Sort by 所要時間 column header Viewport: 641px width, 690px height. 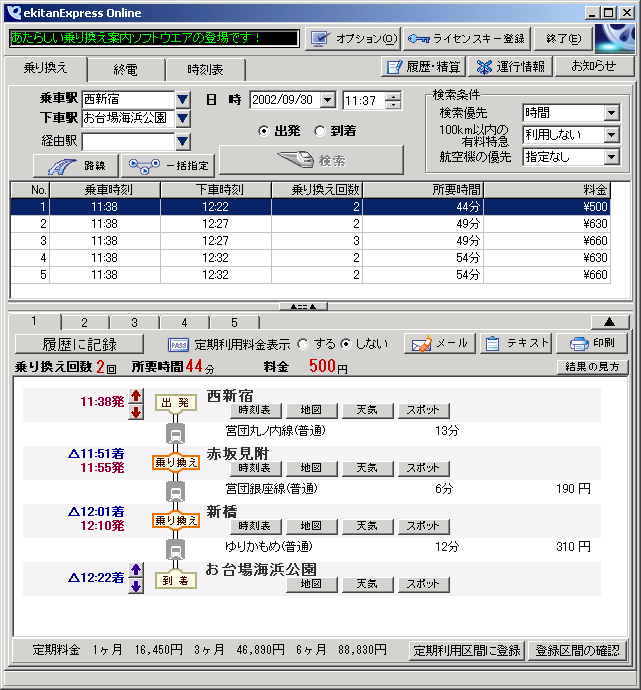click(423, 190)
